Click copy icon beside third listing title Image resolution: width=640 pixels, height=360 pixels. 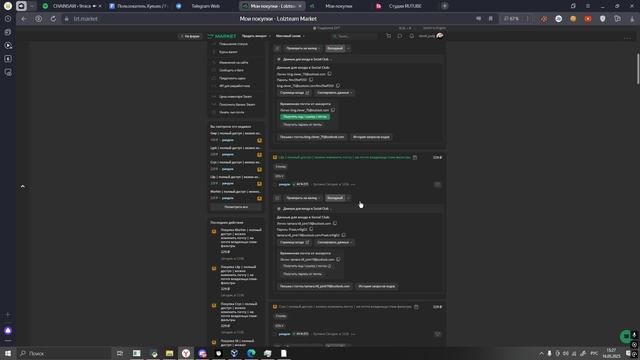click(416, 307)
